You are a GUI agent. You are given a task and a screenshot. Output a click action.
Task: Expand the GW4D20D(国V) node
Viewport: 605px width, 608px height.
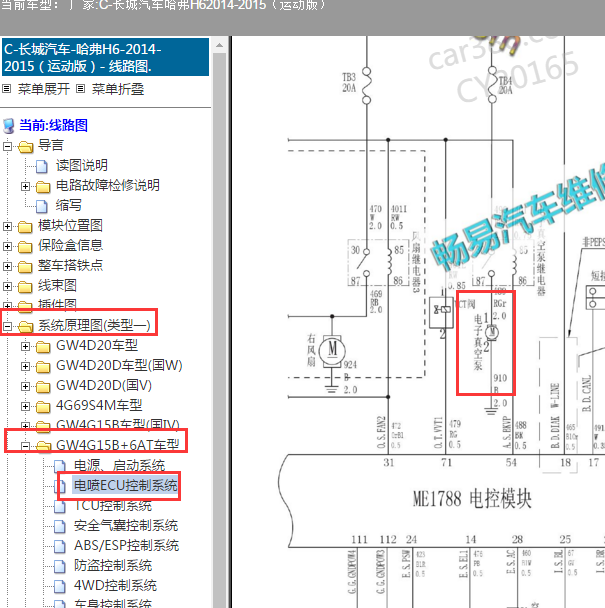tap(25, 386)
